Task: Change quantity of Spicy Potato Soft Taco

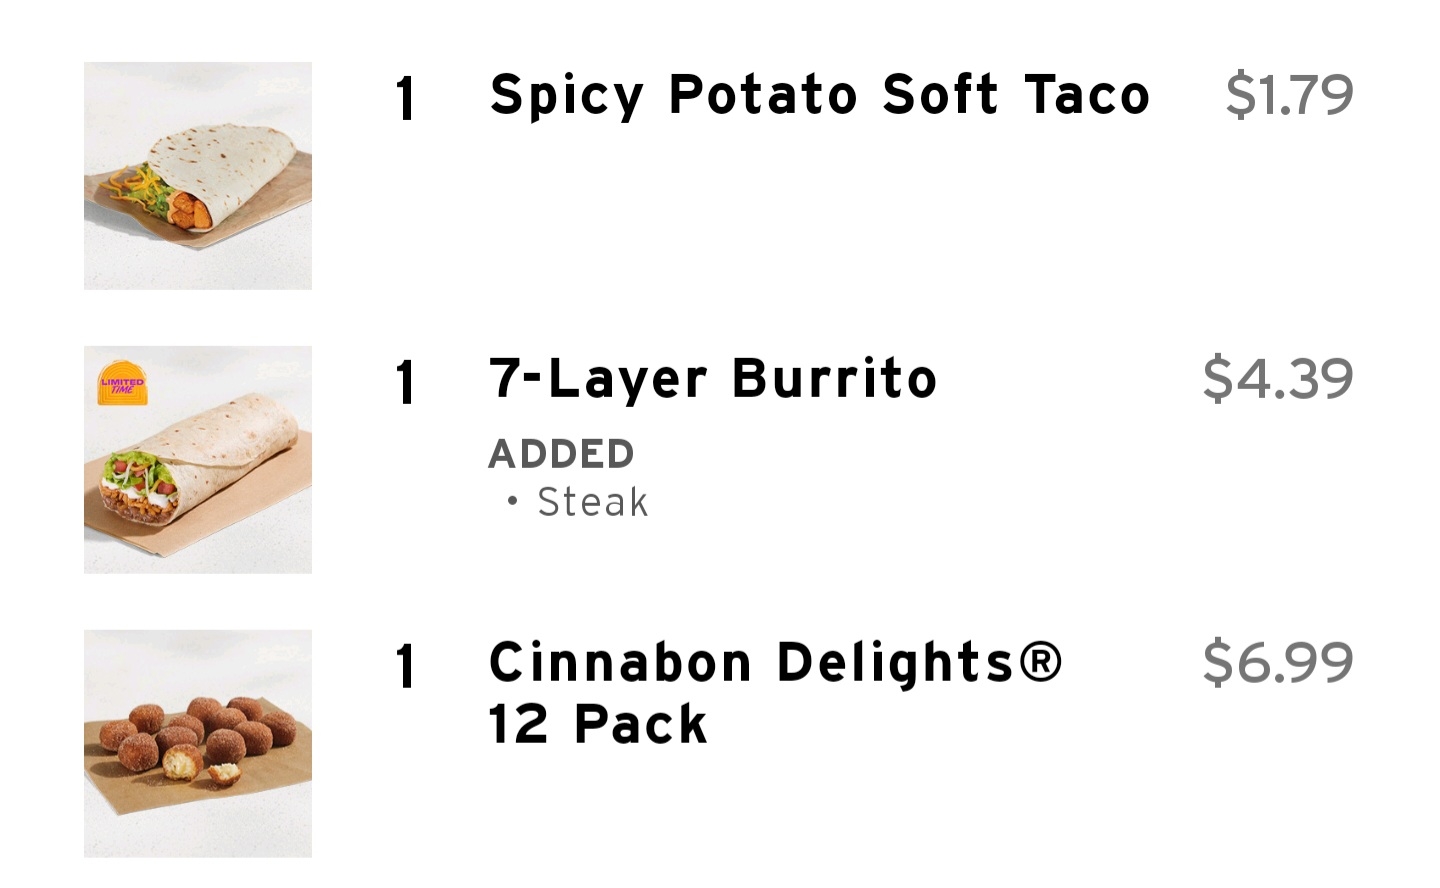Action: (x=405, y=98)
